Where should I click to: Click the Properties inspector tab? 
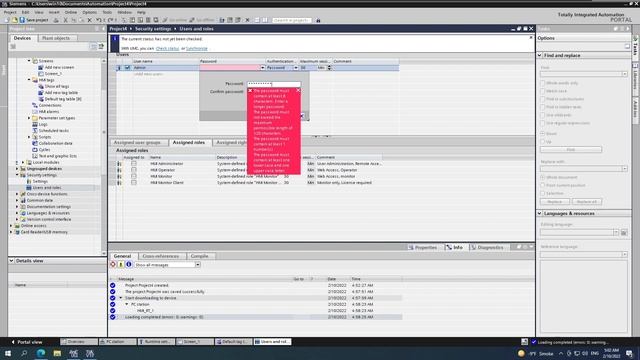pos(423,247)
